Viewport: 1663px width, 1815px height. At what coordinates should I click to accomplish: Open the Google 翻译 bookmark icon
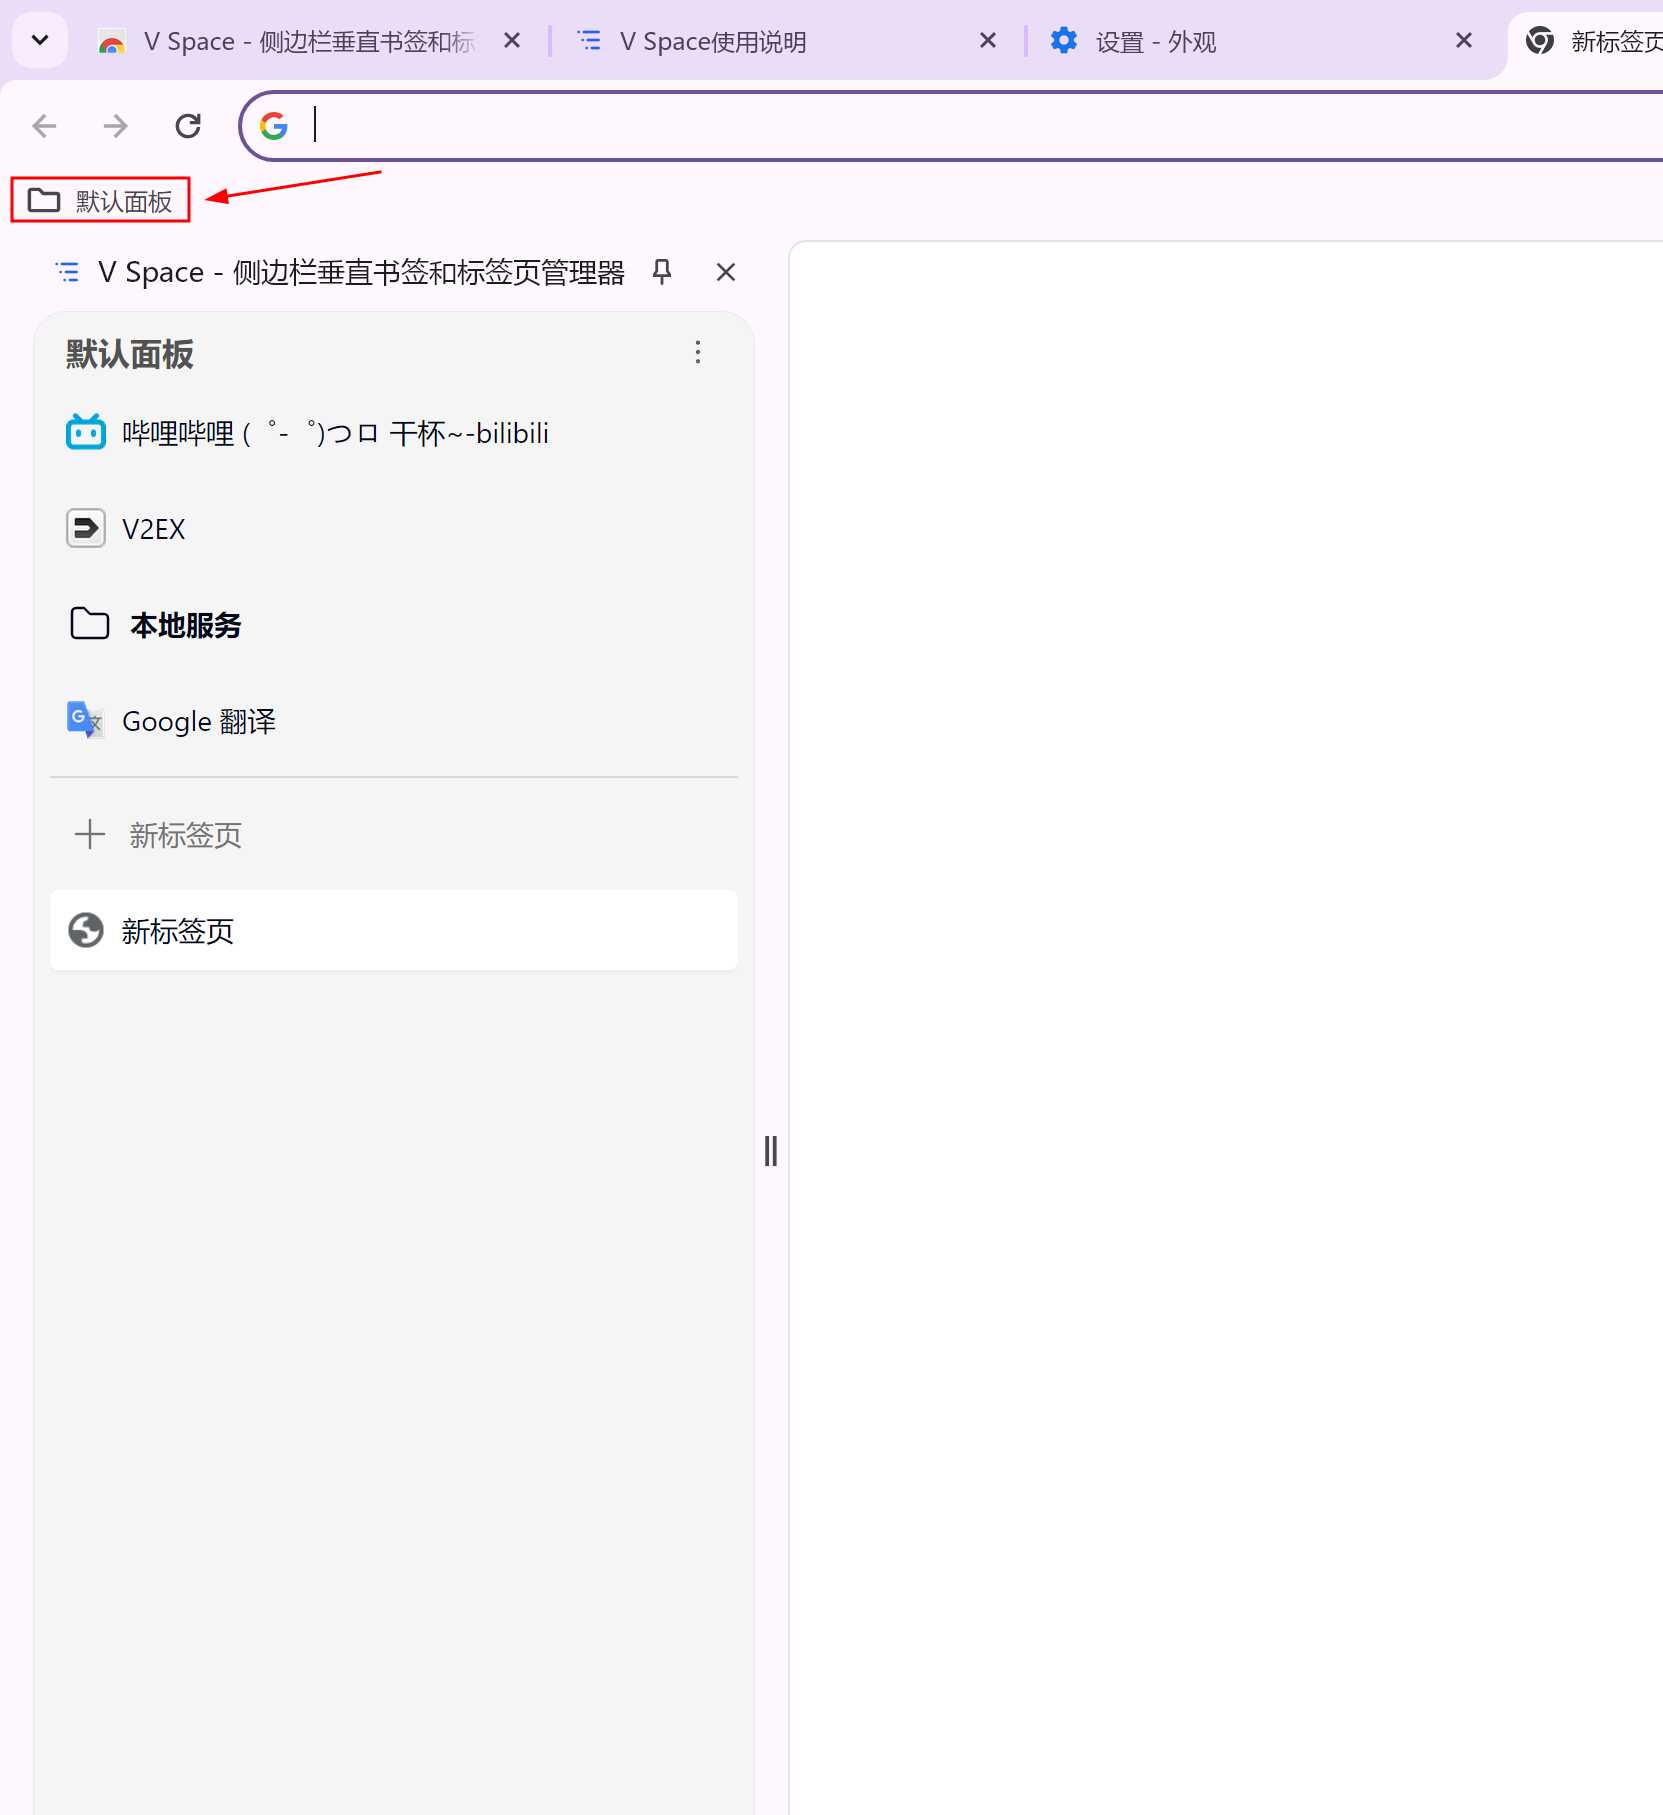point(85,720)
